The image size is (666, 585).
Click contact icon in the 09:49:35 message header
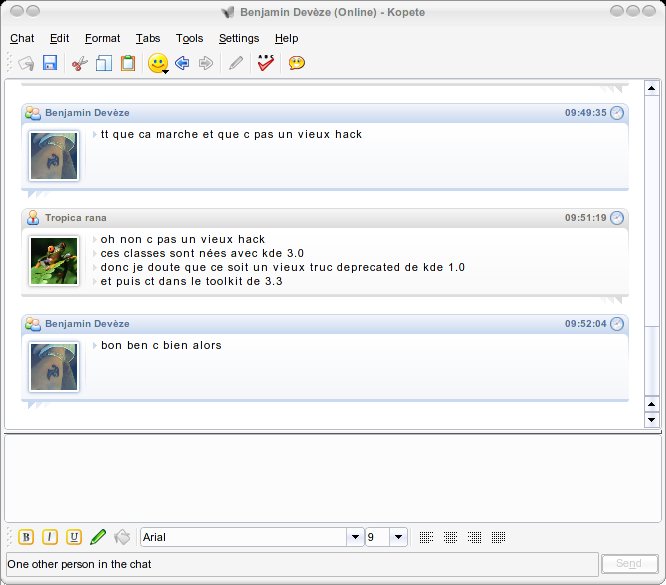(33, 113)
